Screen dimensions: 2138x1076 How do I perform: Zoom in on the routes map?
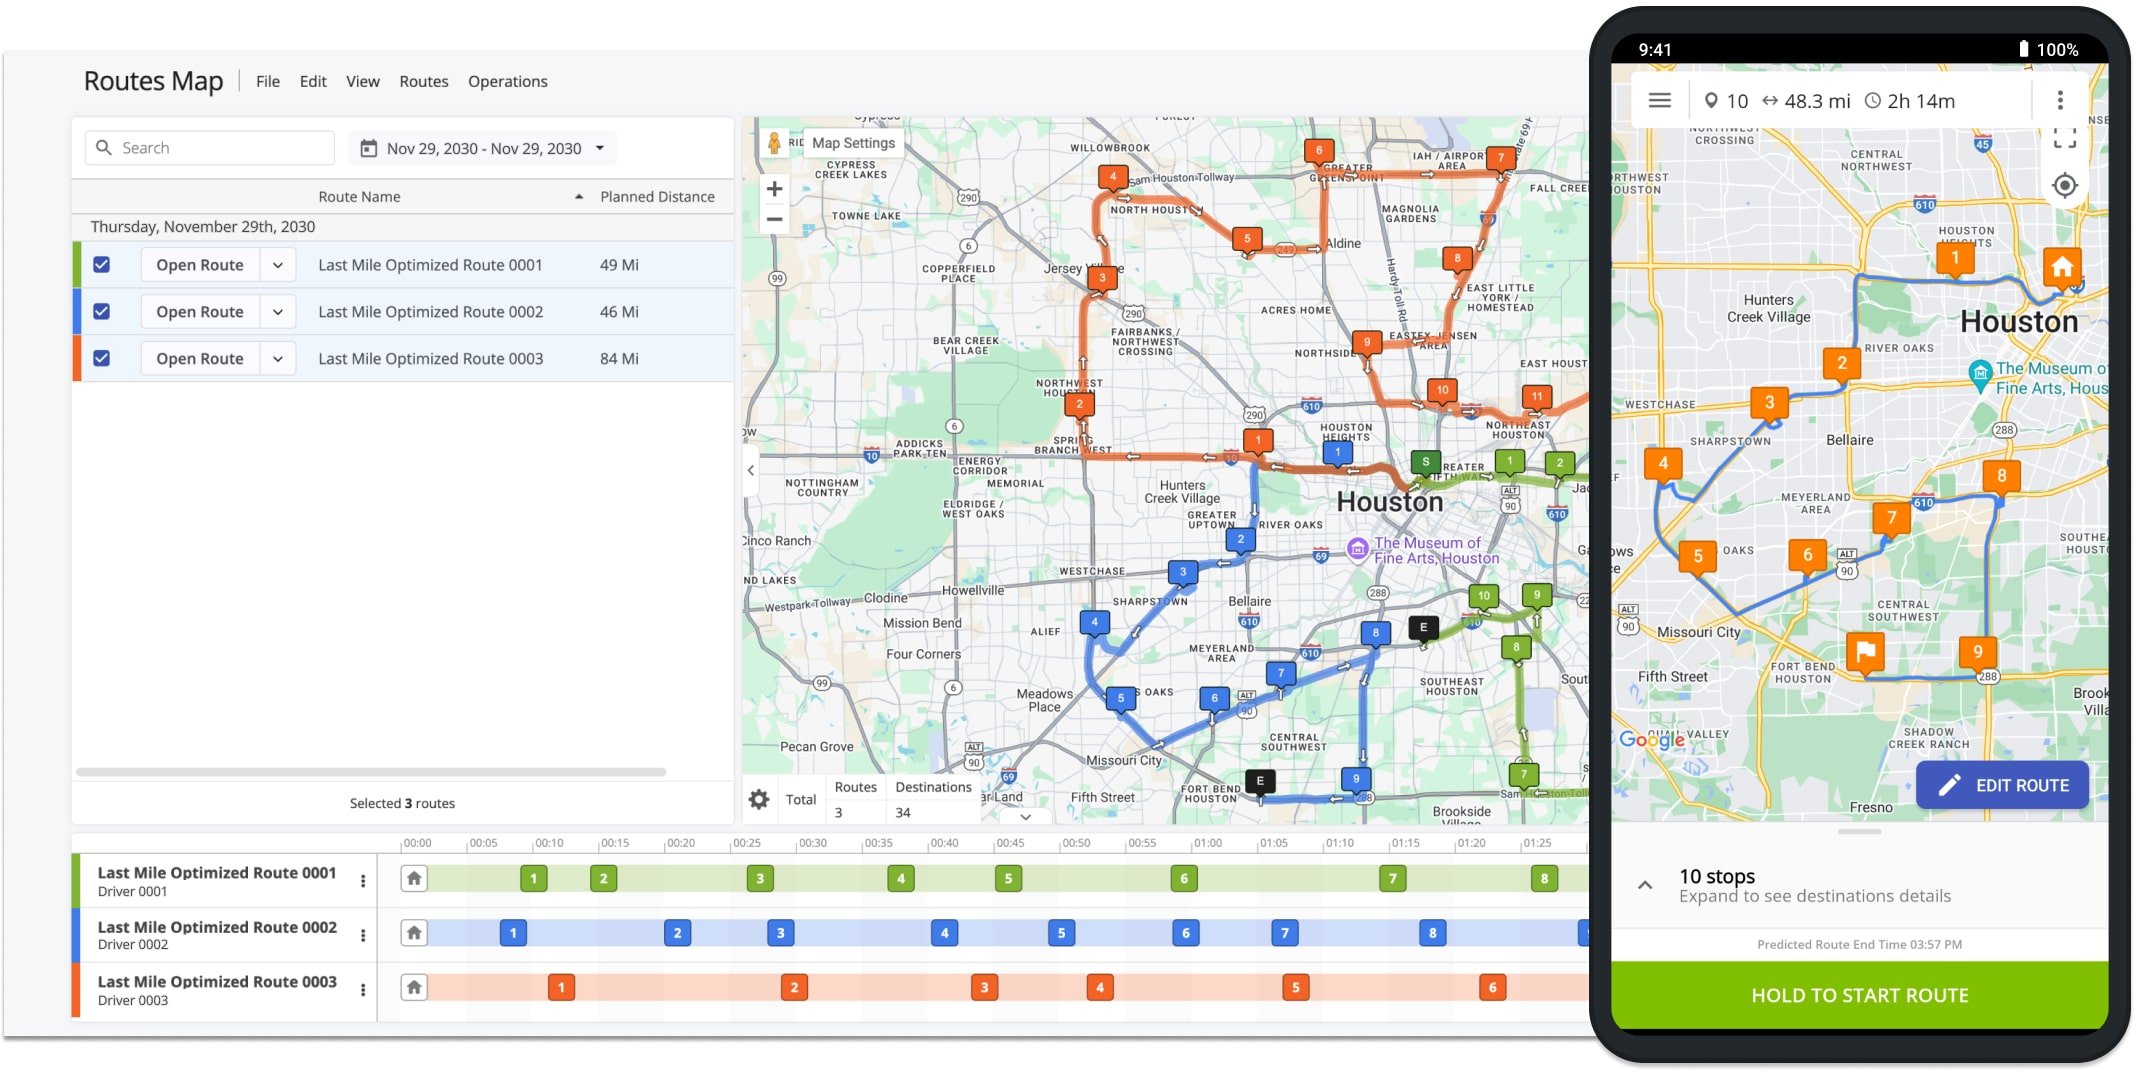click(774, 189)
